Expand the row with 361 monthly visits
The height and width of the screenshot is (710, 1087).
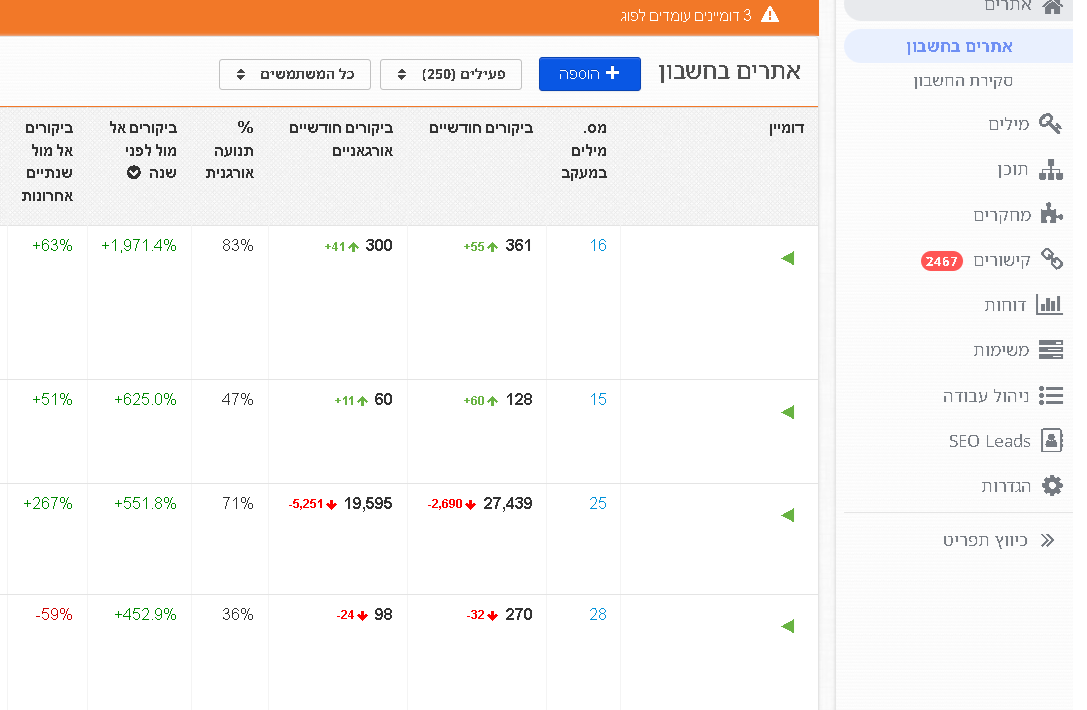point(788,258)
